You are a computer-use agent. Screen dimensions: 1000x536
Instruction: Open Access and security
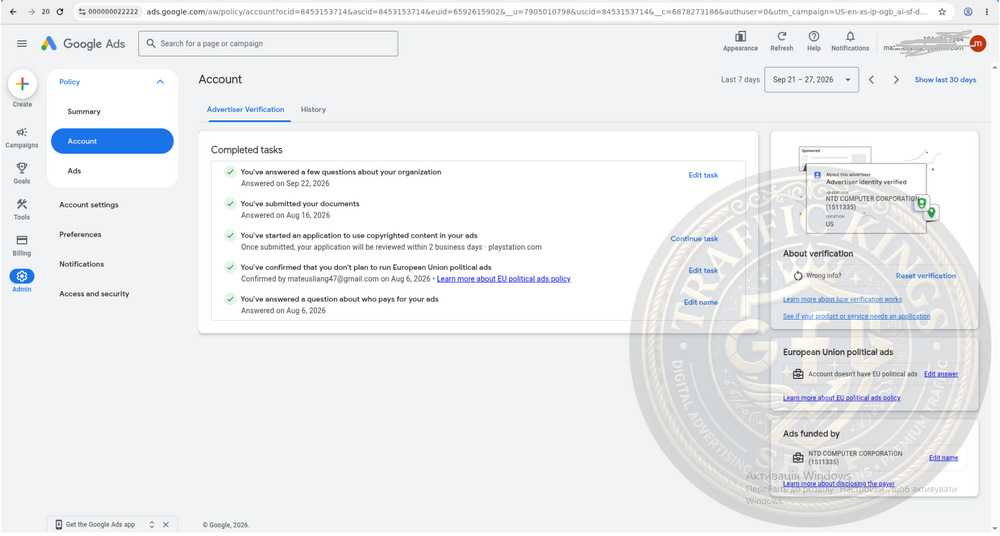tap(94, 294)
